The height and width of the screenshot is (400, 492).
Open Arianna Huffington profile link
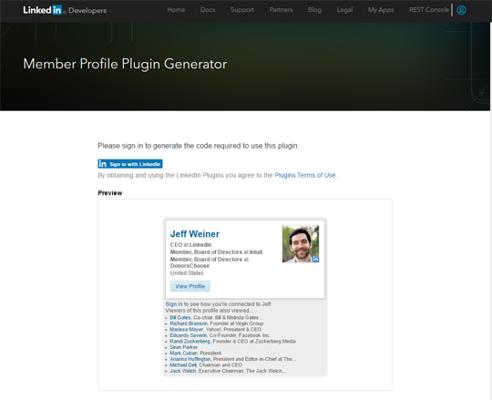tap(190, 359)
